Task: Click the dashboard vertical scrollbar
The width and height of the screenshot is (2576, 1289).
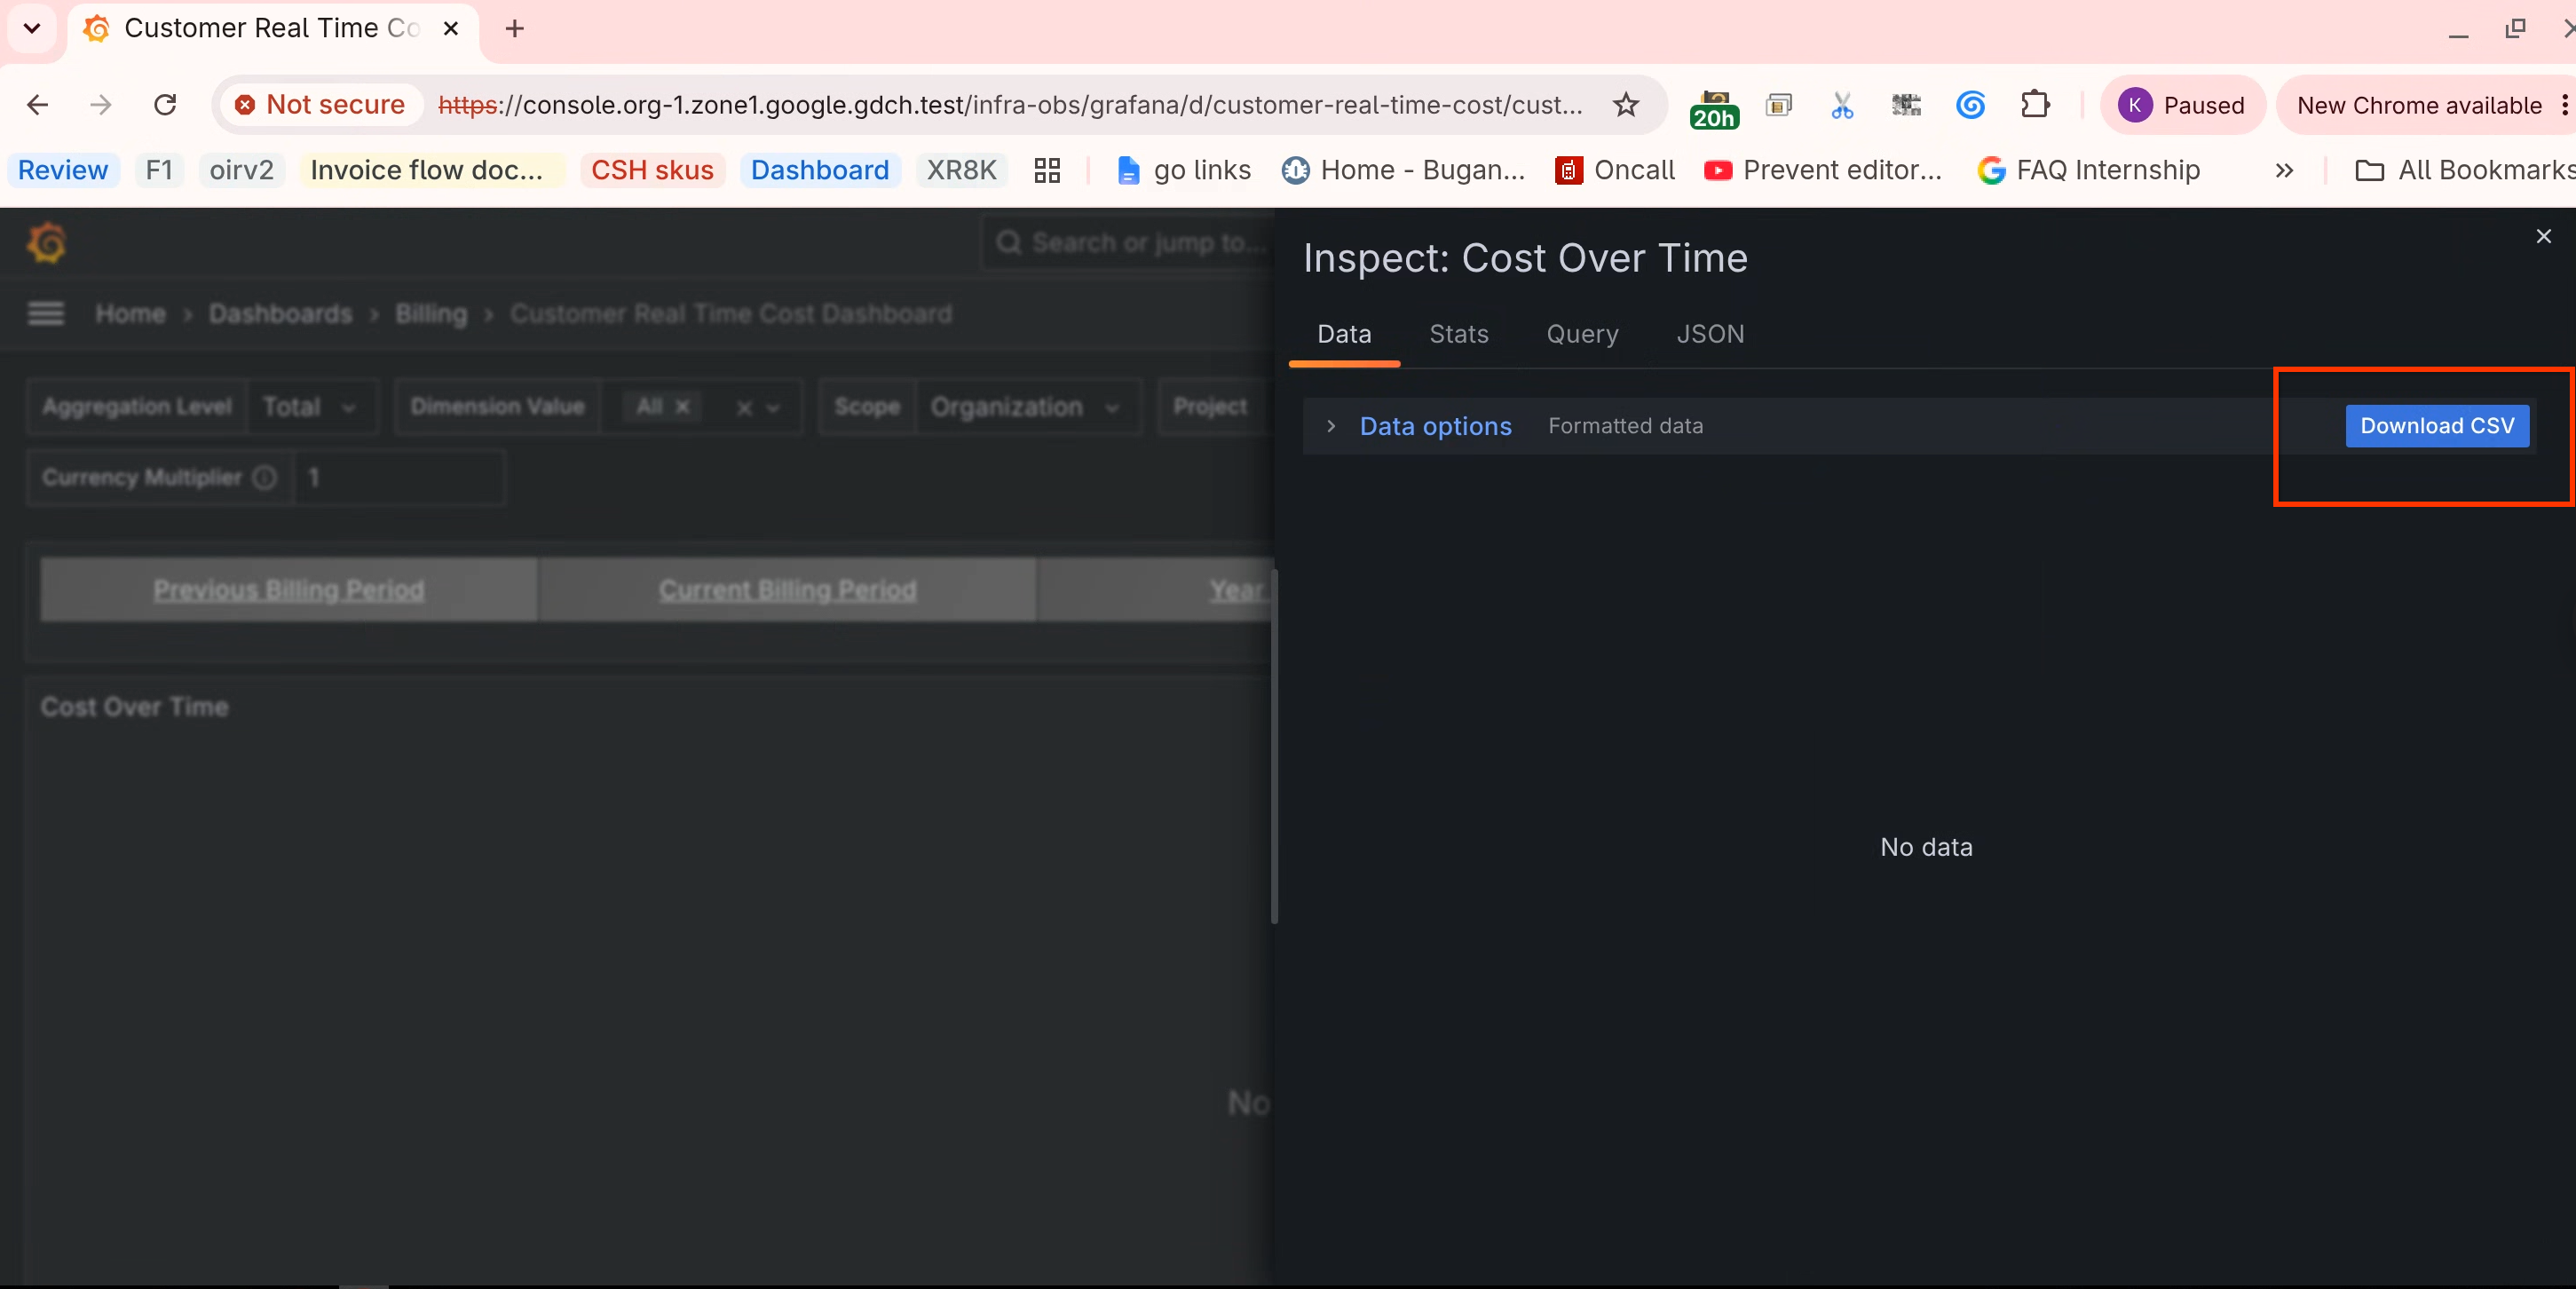Action: coord(1274,746)
